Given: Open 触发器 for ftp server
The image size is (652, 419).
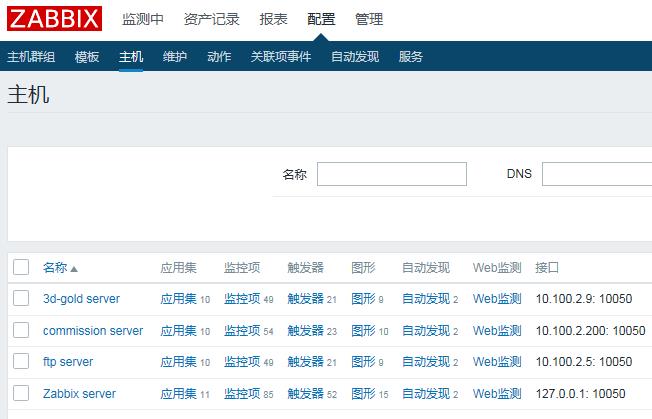Looking at the screenshot, I should tap(306, 362).
